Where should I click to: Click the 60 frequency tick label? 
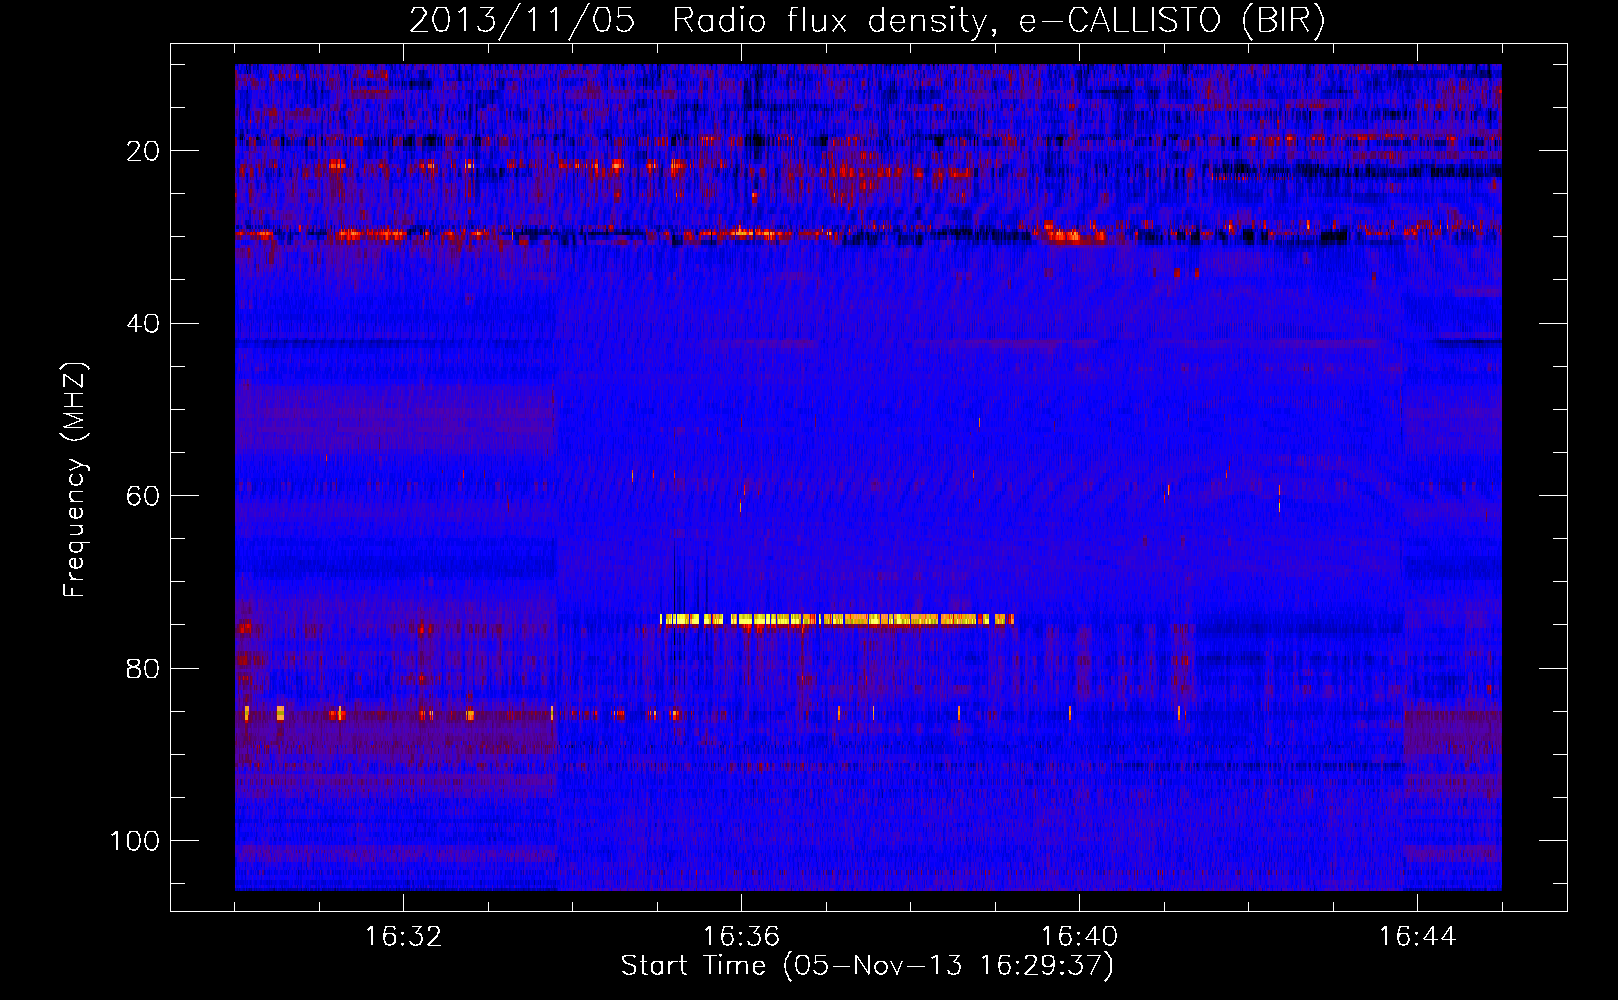point(144,496)
